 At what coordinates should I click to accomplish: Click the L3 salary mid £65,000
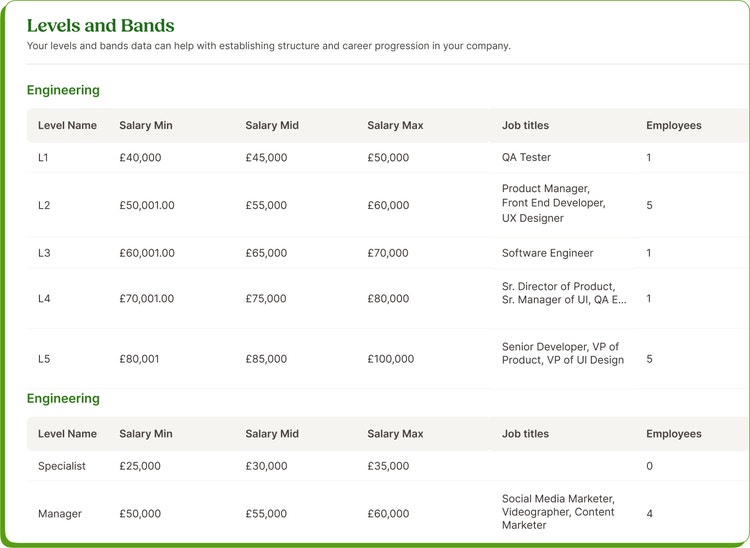coord(266,253)
